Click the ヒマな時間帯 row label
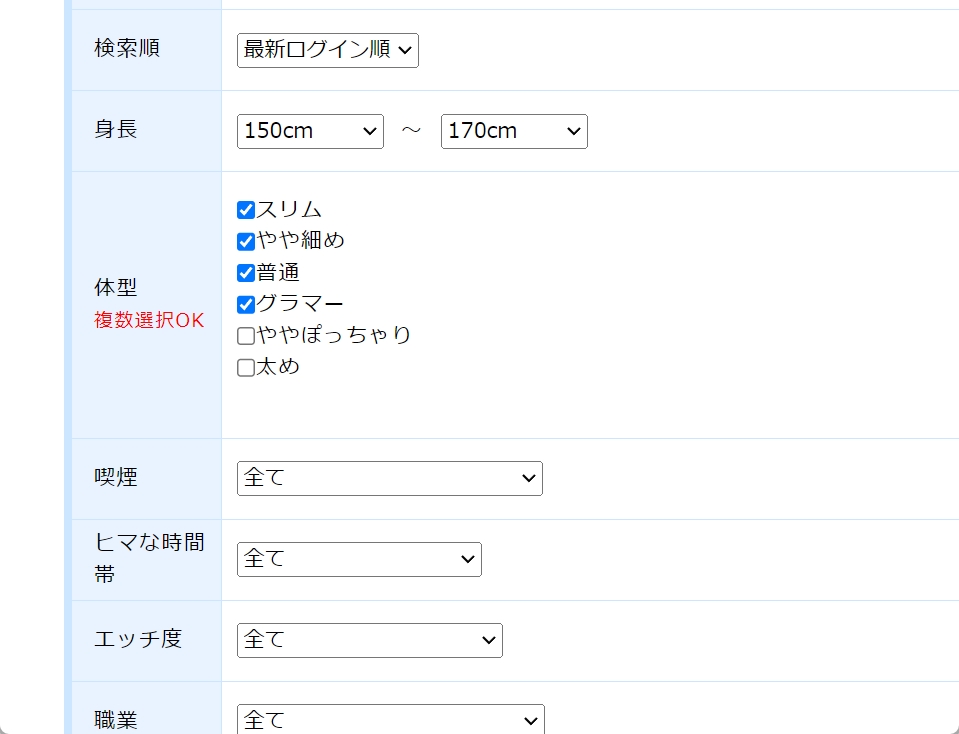The height and width of the screenshot is (734, 959). pyautogui.click(x=149, y=558)
